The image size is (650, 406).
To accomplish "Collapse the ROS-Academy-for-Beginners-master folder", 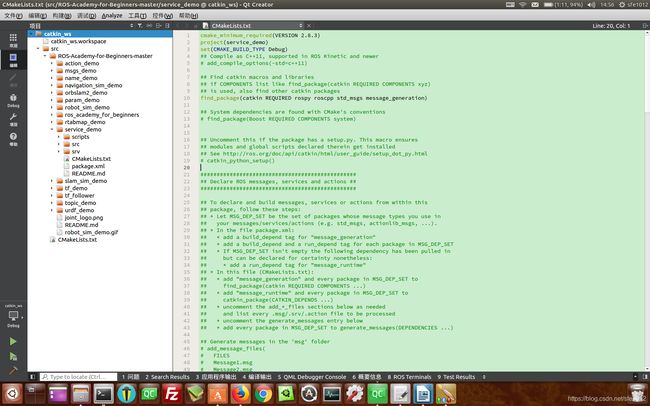I will [x=45, y=56].
